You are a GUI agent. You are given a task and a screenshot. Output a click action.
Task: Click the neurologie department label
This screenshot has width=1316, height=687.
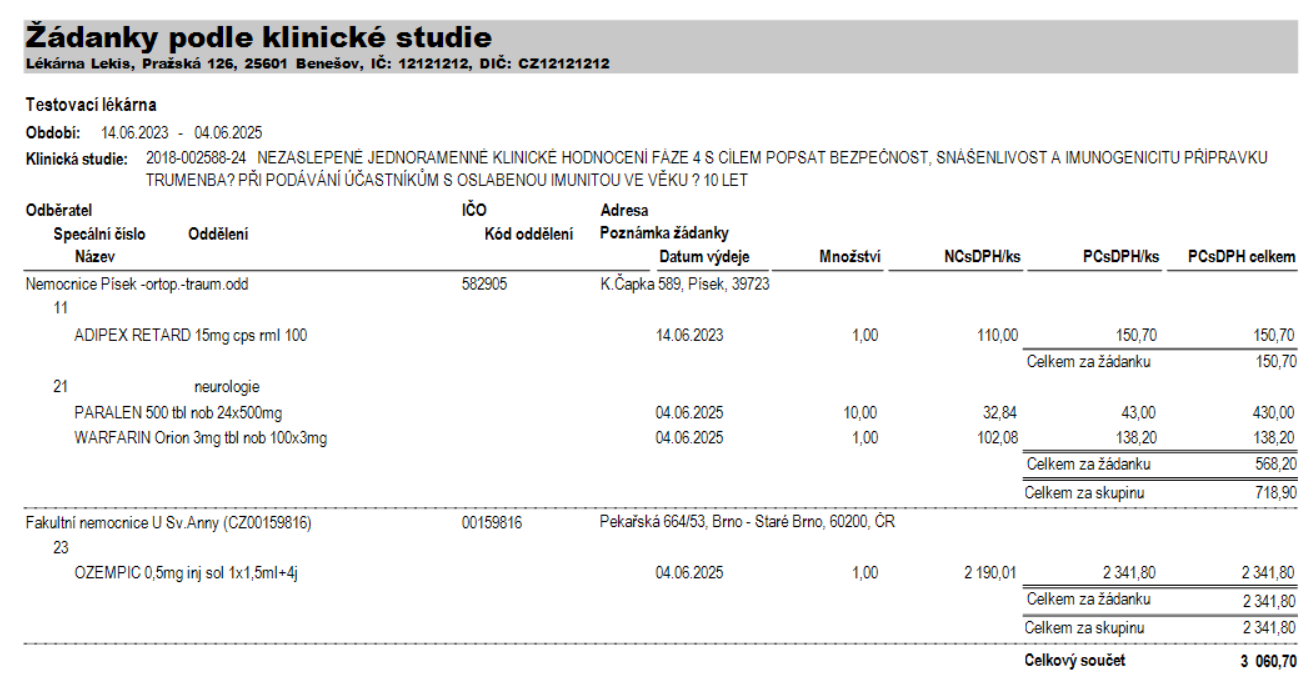(x=227, y=387)
